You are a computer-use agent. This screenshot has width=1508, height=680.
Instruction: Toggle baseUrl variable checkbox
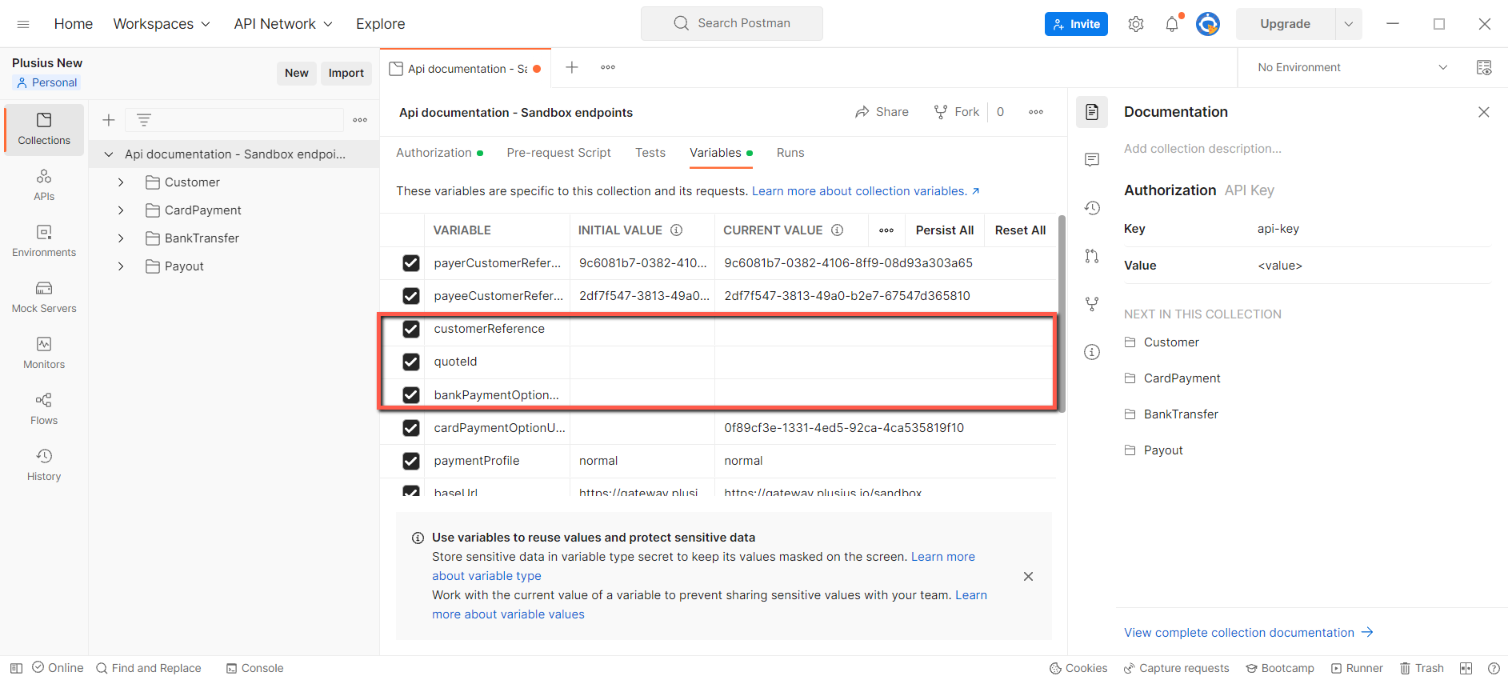pyautogui.click(x=411, y=491)
